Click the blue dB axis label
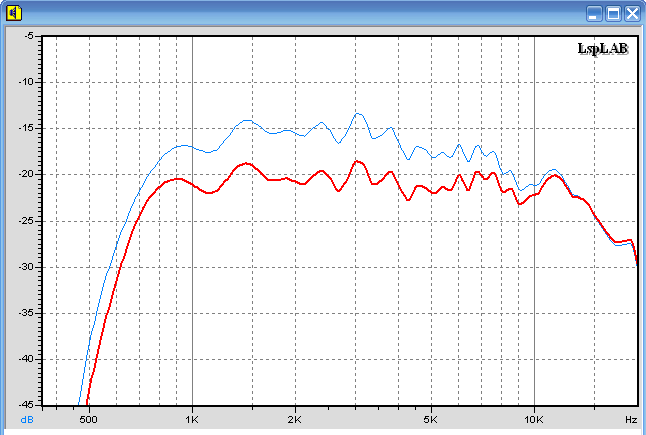The height and width of the screenshot is (435, 646). pyautogui.click(x=27, y=420)
